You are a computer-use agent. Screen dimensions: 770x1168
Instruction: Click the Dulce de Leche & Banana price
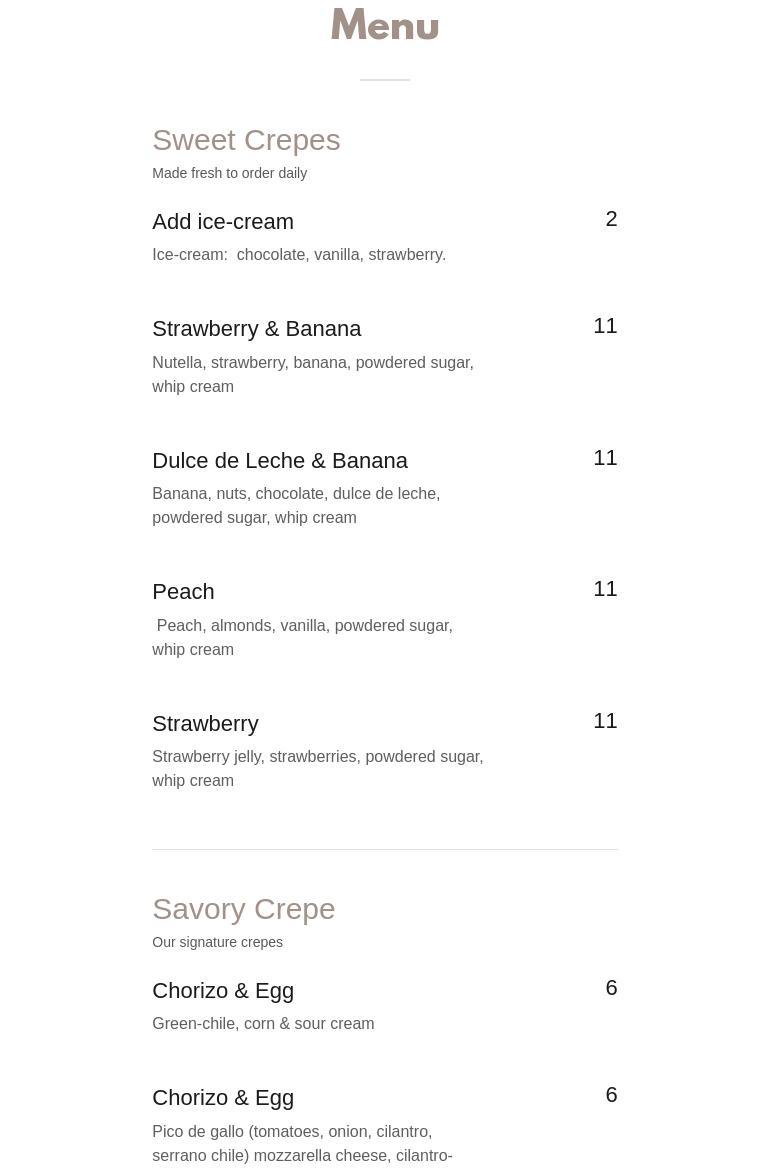(605, 458)
